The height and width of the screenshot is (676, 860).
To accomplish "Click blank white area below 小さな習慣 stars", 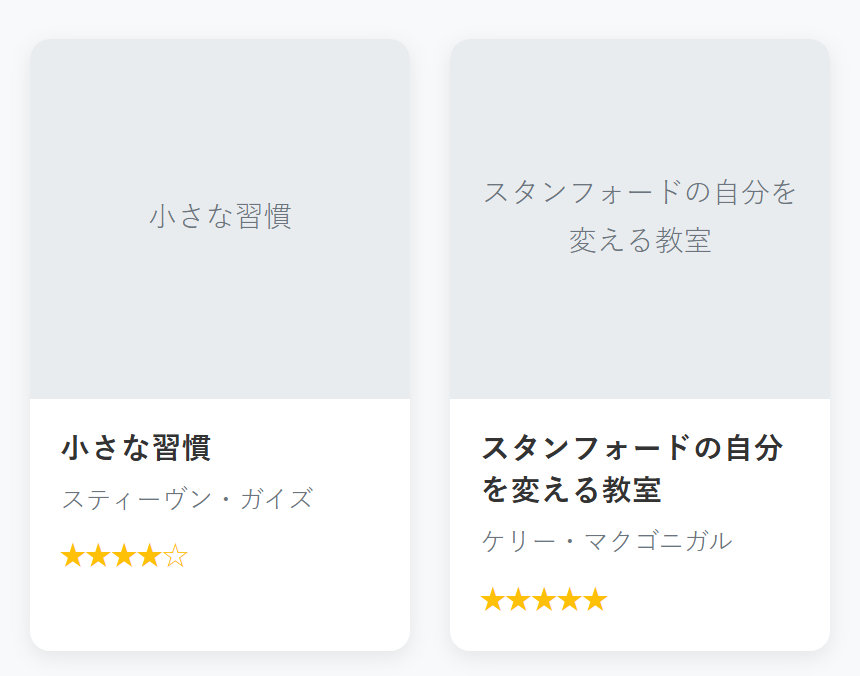I will [220, 612].
